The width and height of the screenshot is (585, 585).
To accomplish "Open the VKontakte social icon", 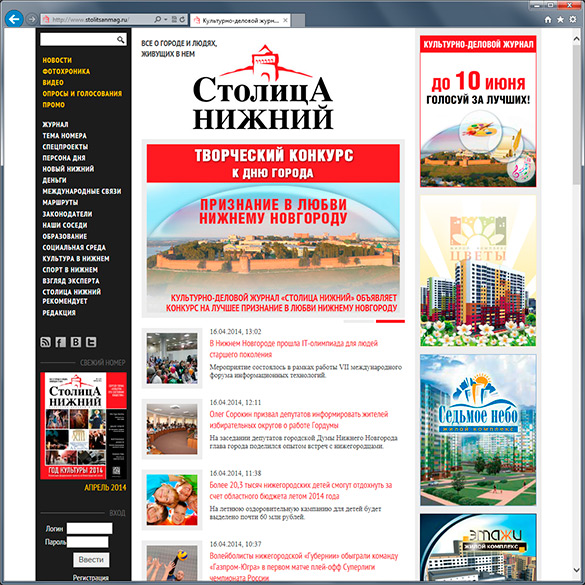I will pyautogui.click(x=76, y=342).
